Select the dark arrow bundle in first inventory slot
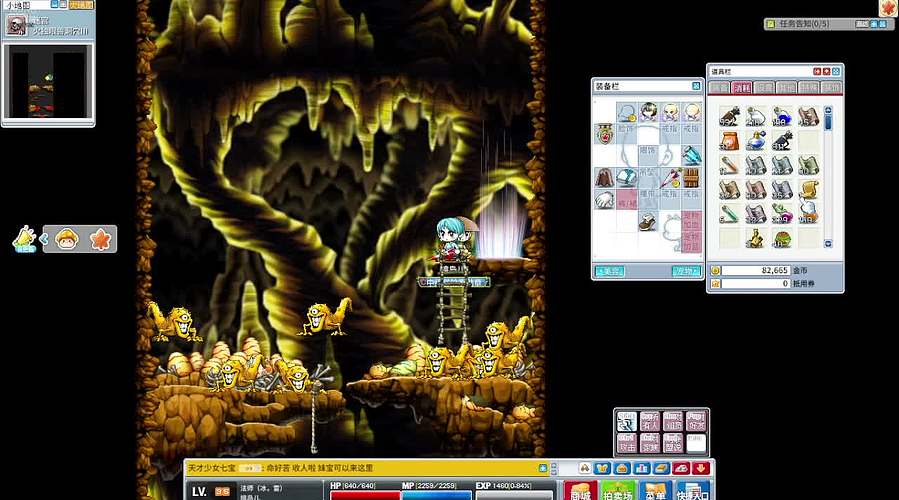 (729, 116)
